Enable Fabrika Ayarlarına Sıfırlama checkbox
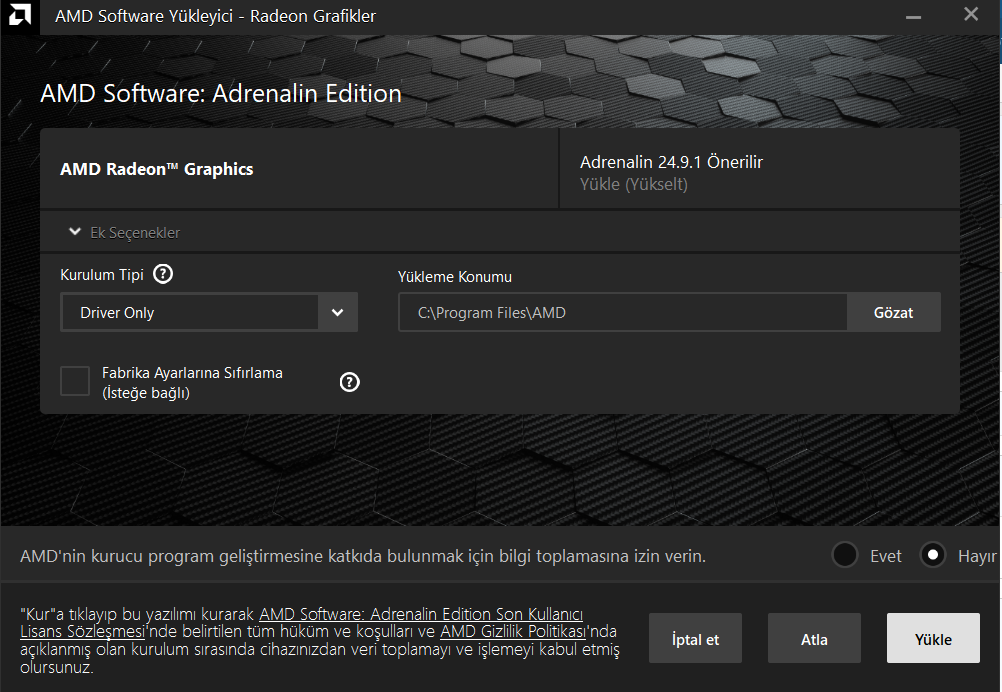The image size is (1002, 692). click(x=75, y=381)
